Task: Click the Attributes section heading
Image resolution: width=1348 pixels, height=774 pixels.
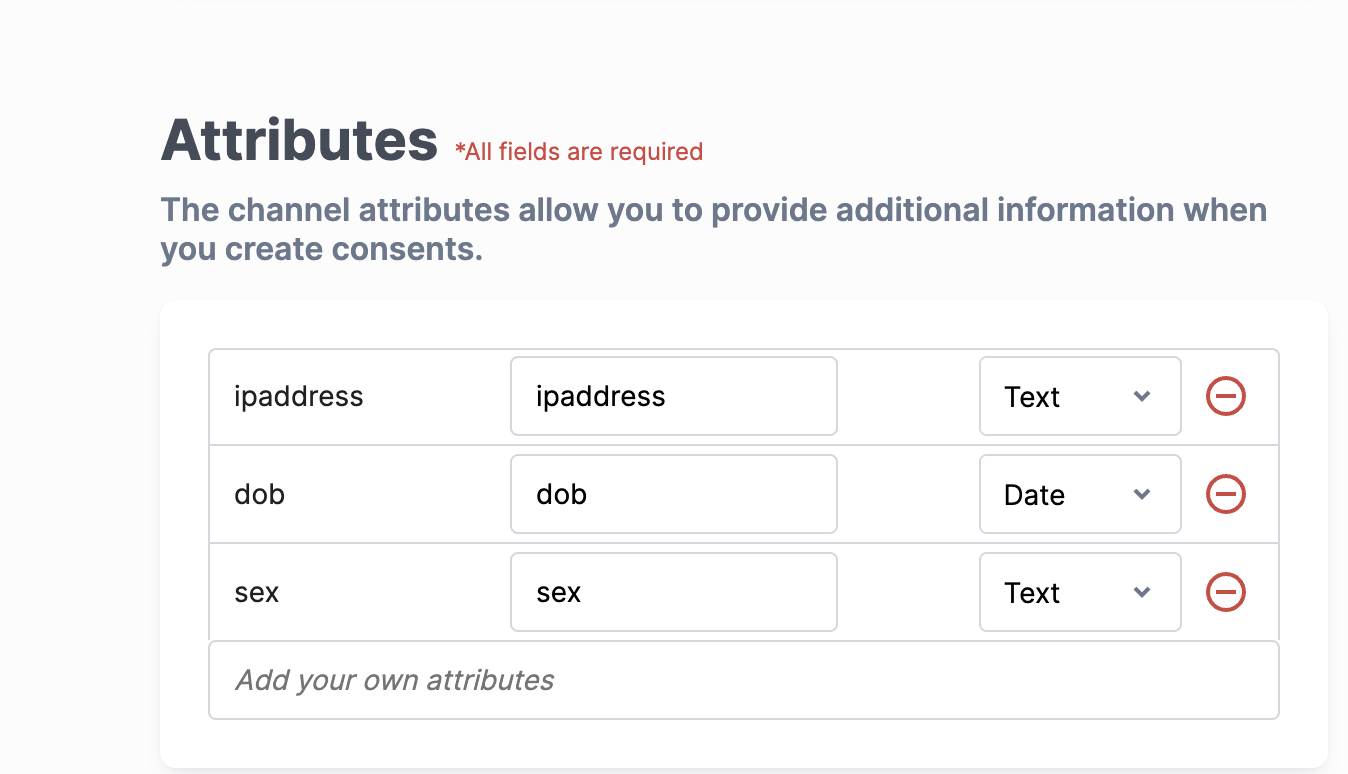Action: click(x=299, y=139)
